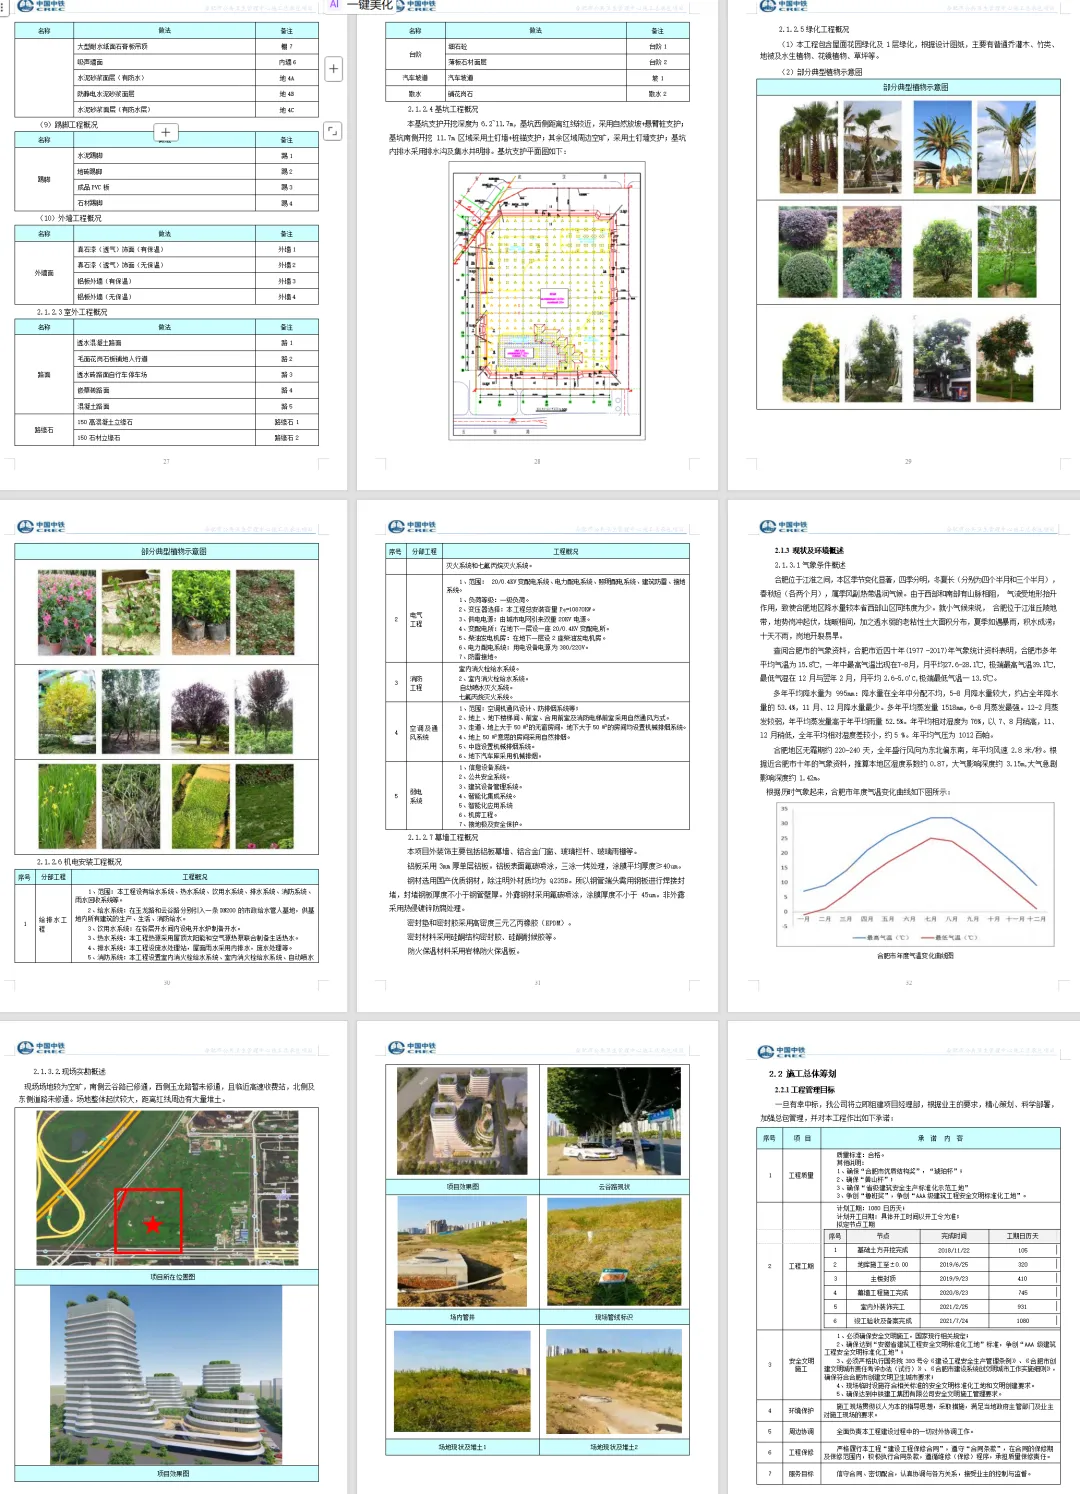The width and height of the screenshot is (1080, 1494).
Task: Click the 最高气温 legend entry in the chart
Action: [880, 937]
